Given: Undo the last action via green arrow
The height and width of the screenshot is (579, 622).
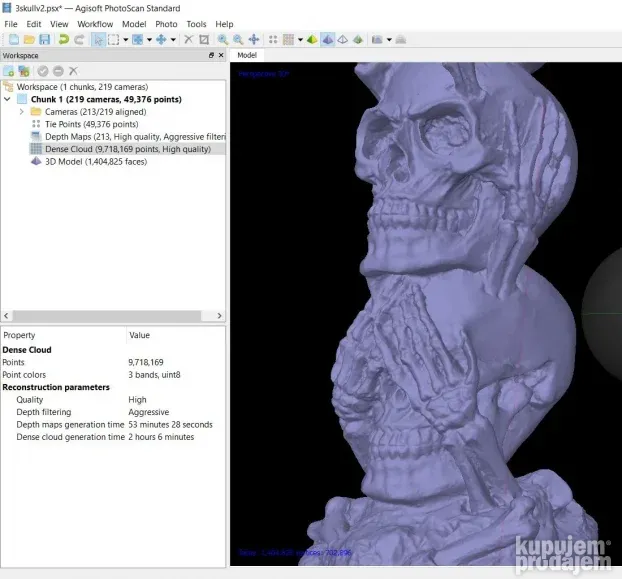Looking at the screenshot, I should [x=63, y=40].
